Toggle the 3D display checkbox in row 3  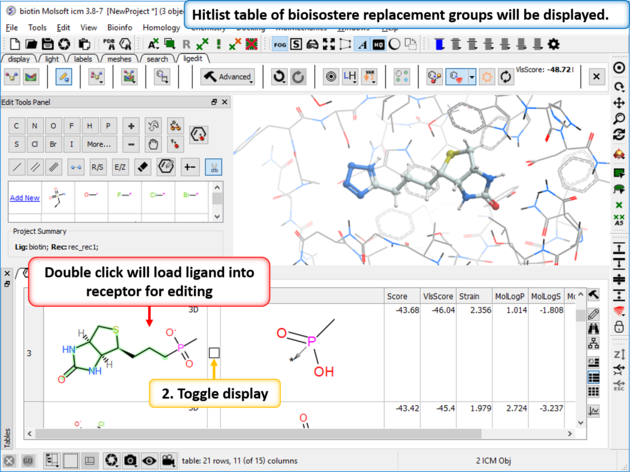pos(214,353)
